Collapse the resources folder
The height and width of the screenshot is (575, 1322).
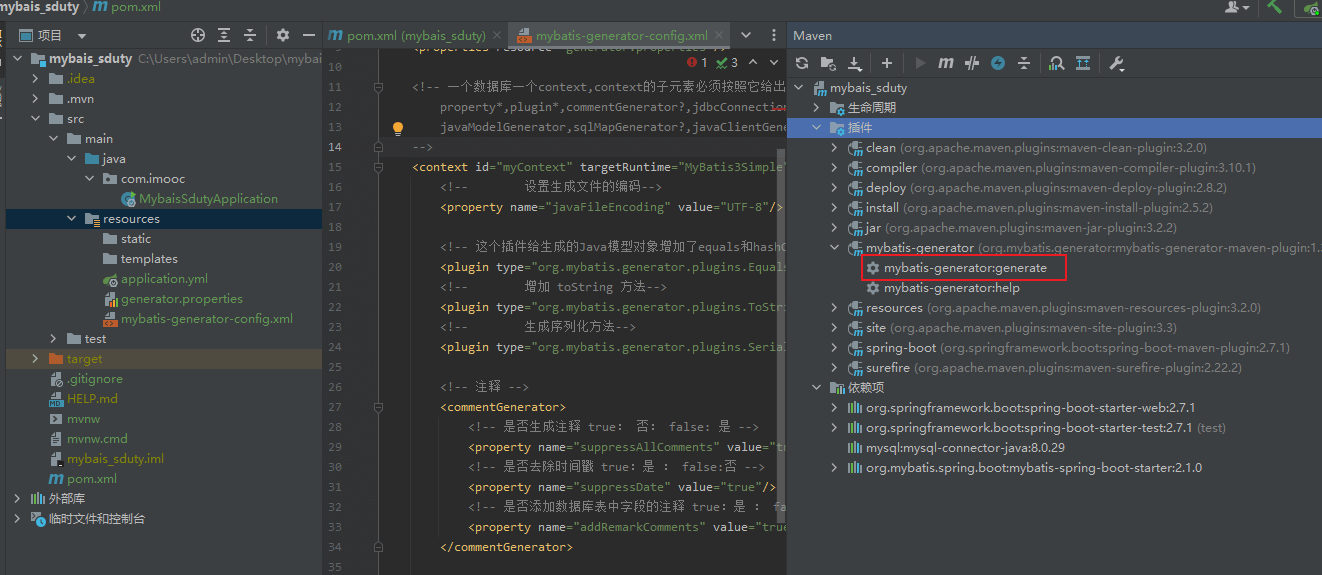(71, 219)
